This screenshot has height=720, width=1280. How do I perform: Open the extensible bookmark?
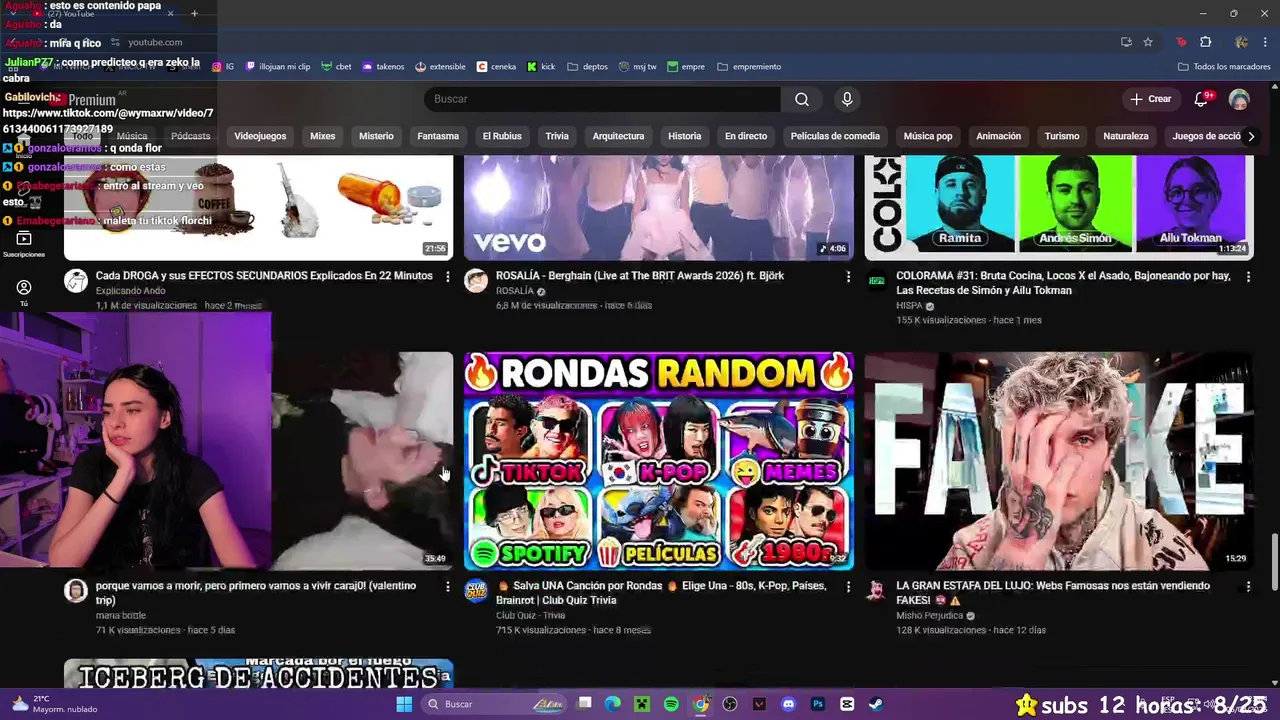[440, 67]
